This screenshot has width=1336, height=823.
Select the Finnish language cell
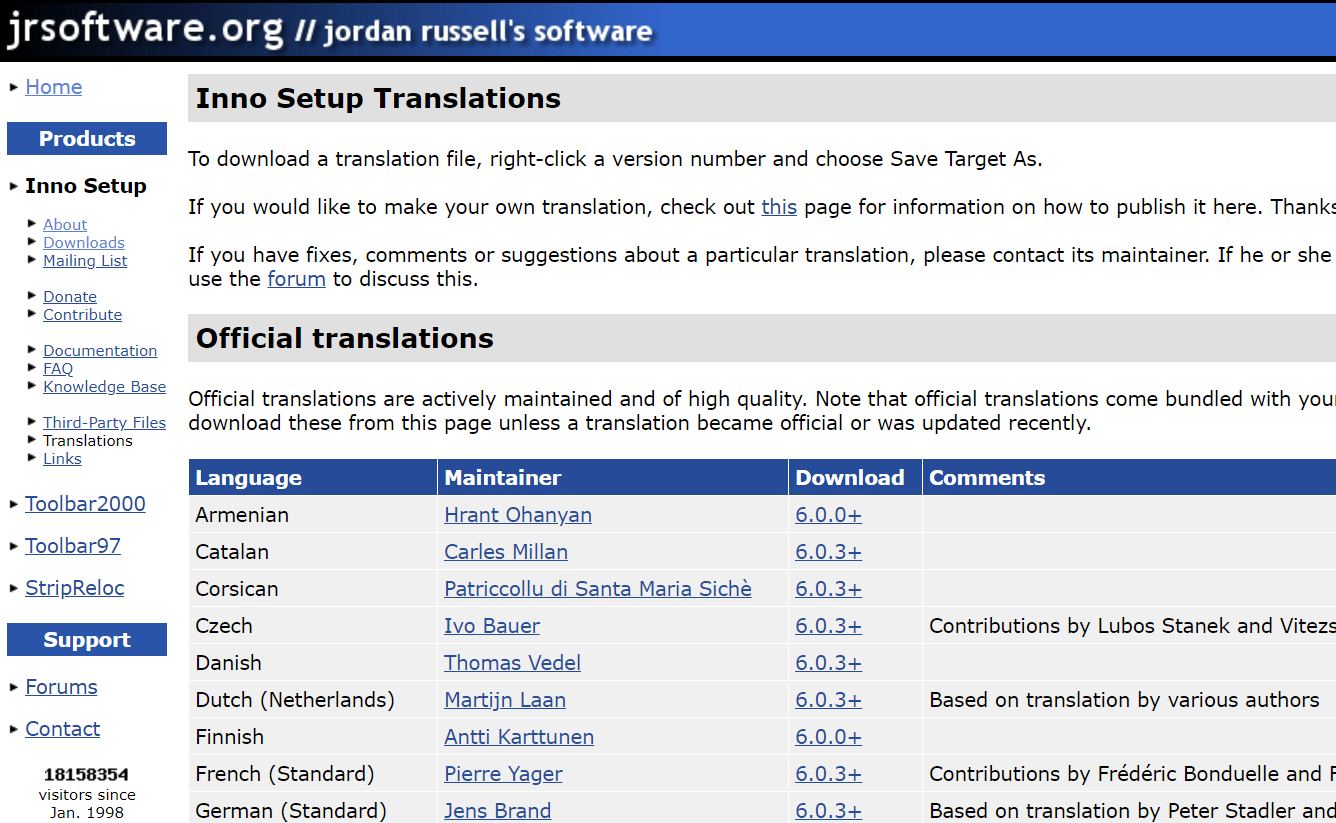point(312,737)
